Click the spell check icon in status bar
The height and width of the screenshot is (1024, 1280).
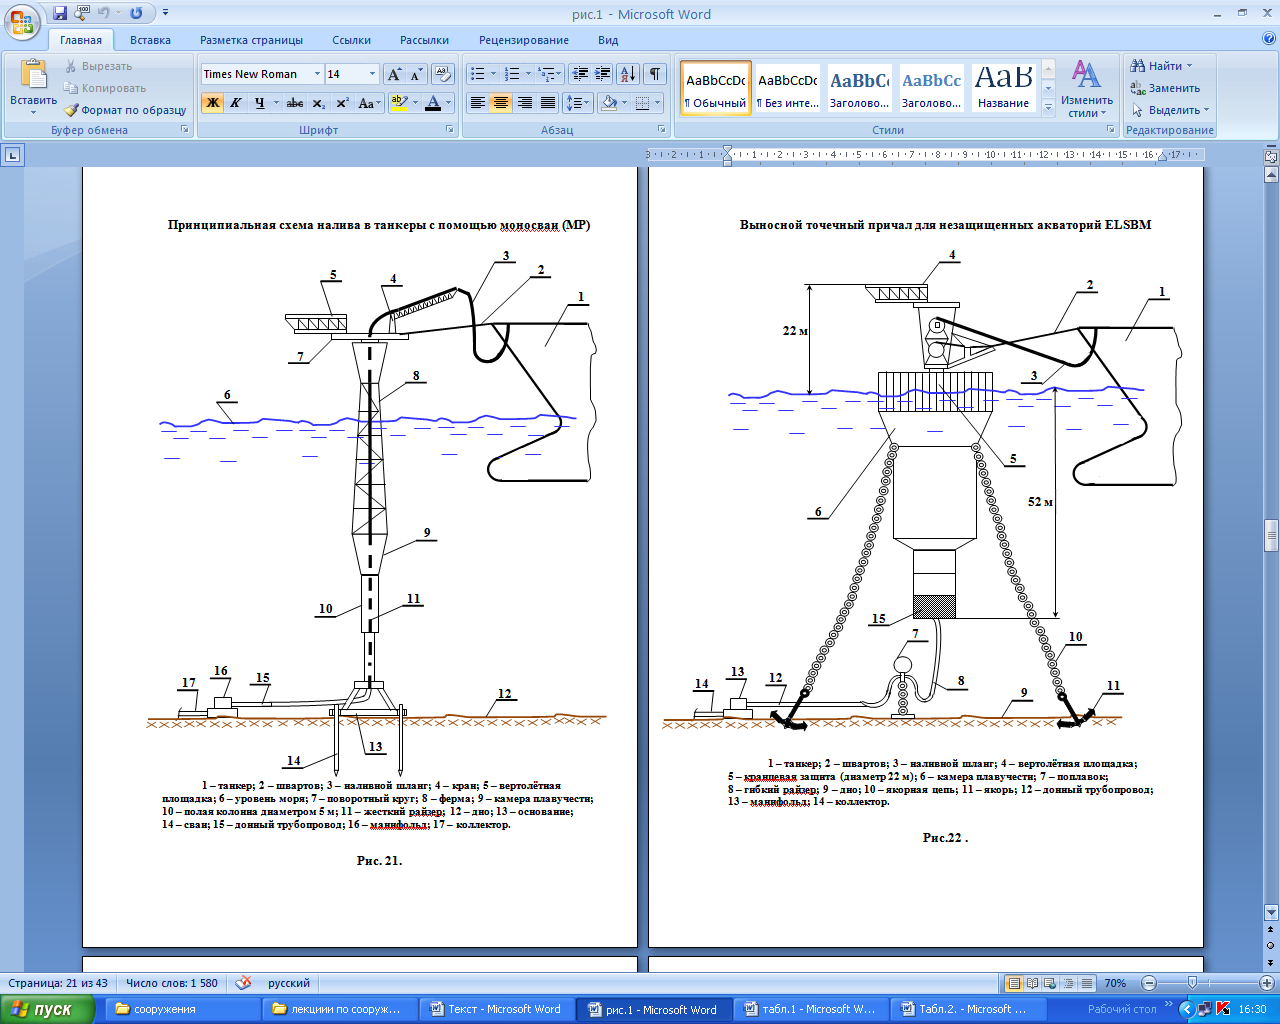(243, 983)
